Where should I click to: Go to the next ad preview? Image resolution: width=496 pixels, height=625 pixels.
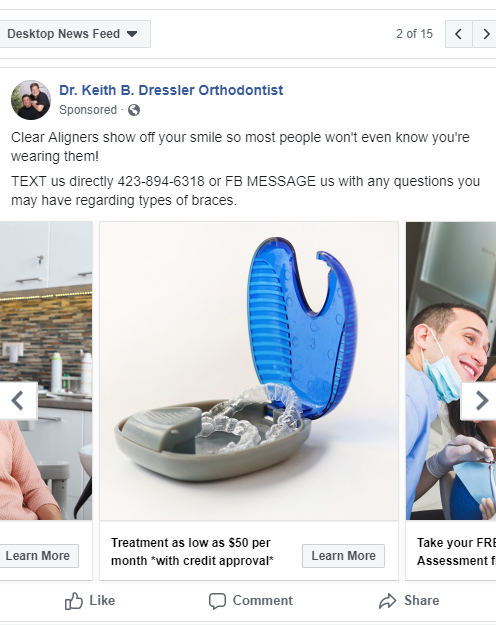click(485, 34)
